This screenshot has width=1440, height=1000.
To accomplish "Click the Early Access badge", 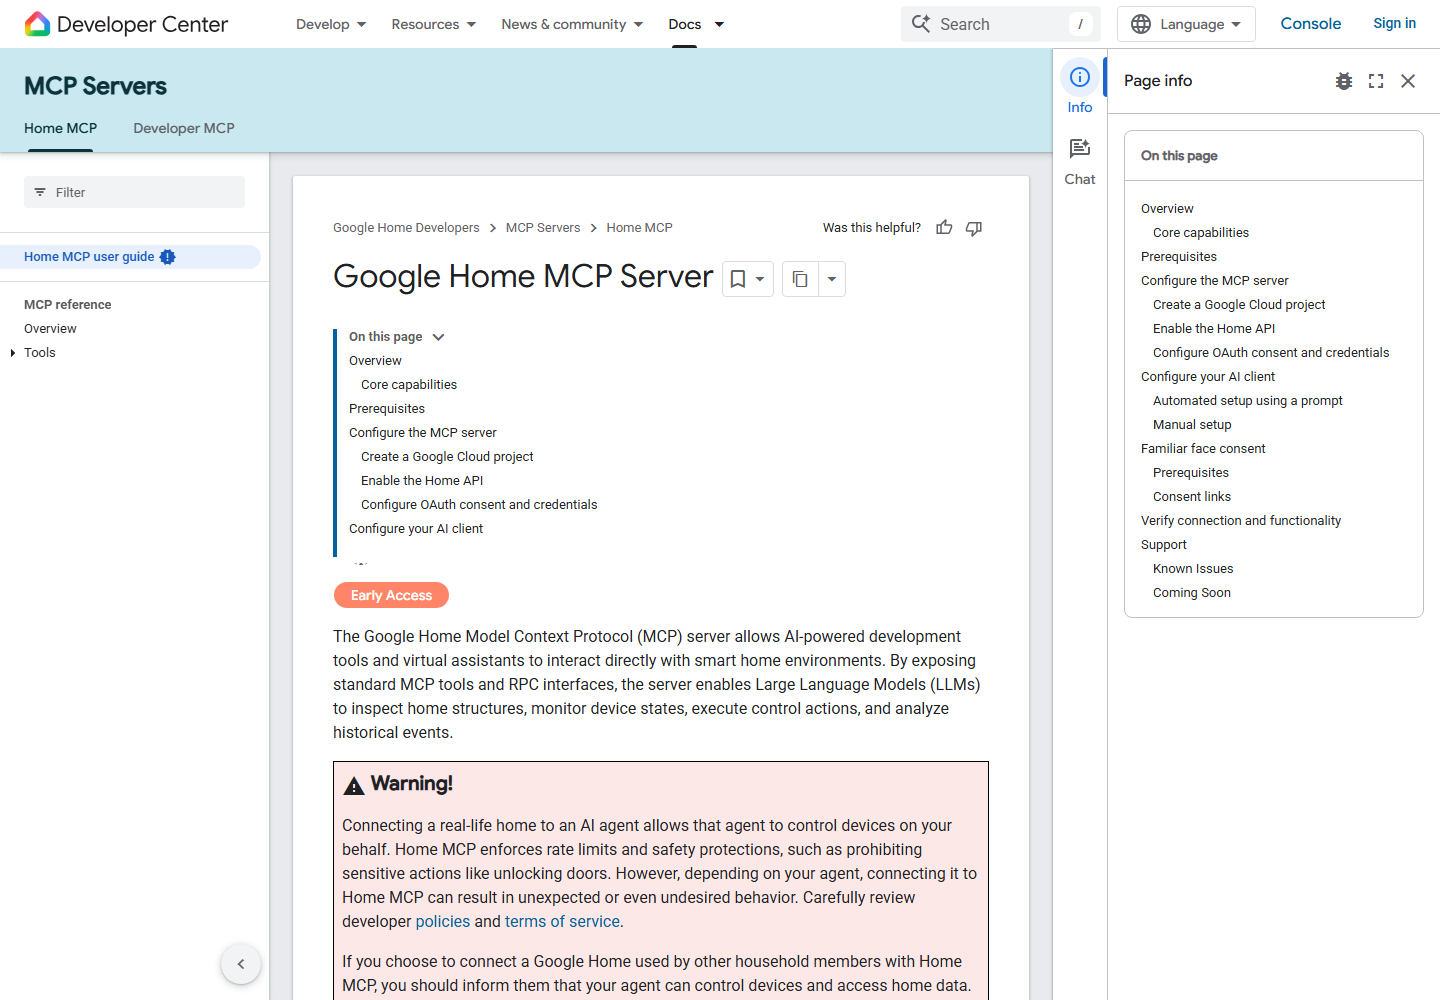I will pos(391,595).
